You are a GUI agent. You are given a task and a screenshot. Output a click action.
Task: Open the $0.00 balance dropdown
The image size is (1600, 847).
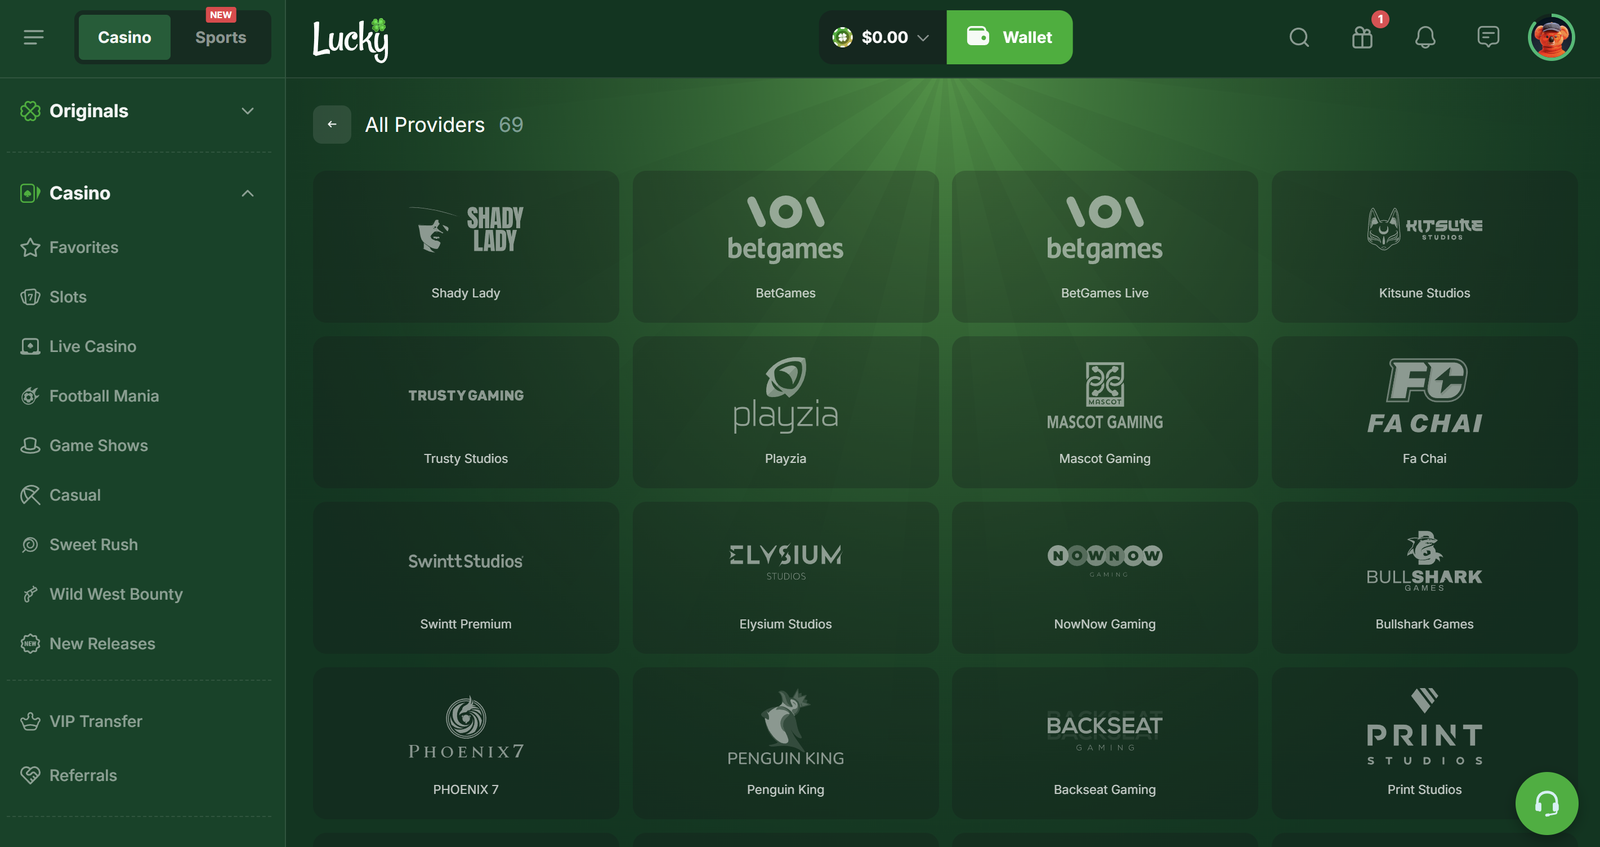(882, 37)
